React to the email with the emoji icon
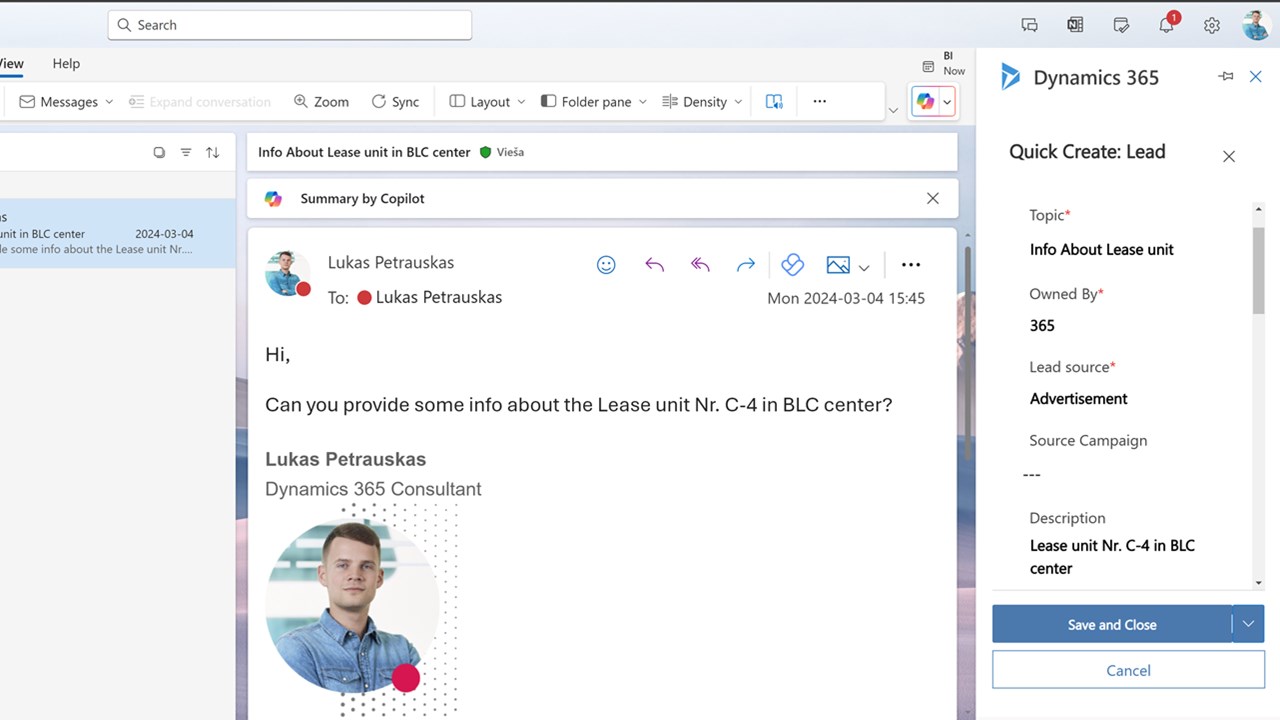Viewport: 1280px width, 720px height. (x=606, y=265)
